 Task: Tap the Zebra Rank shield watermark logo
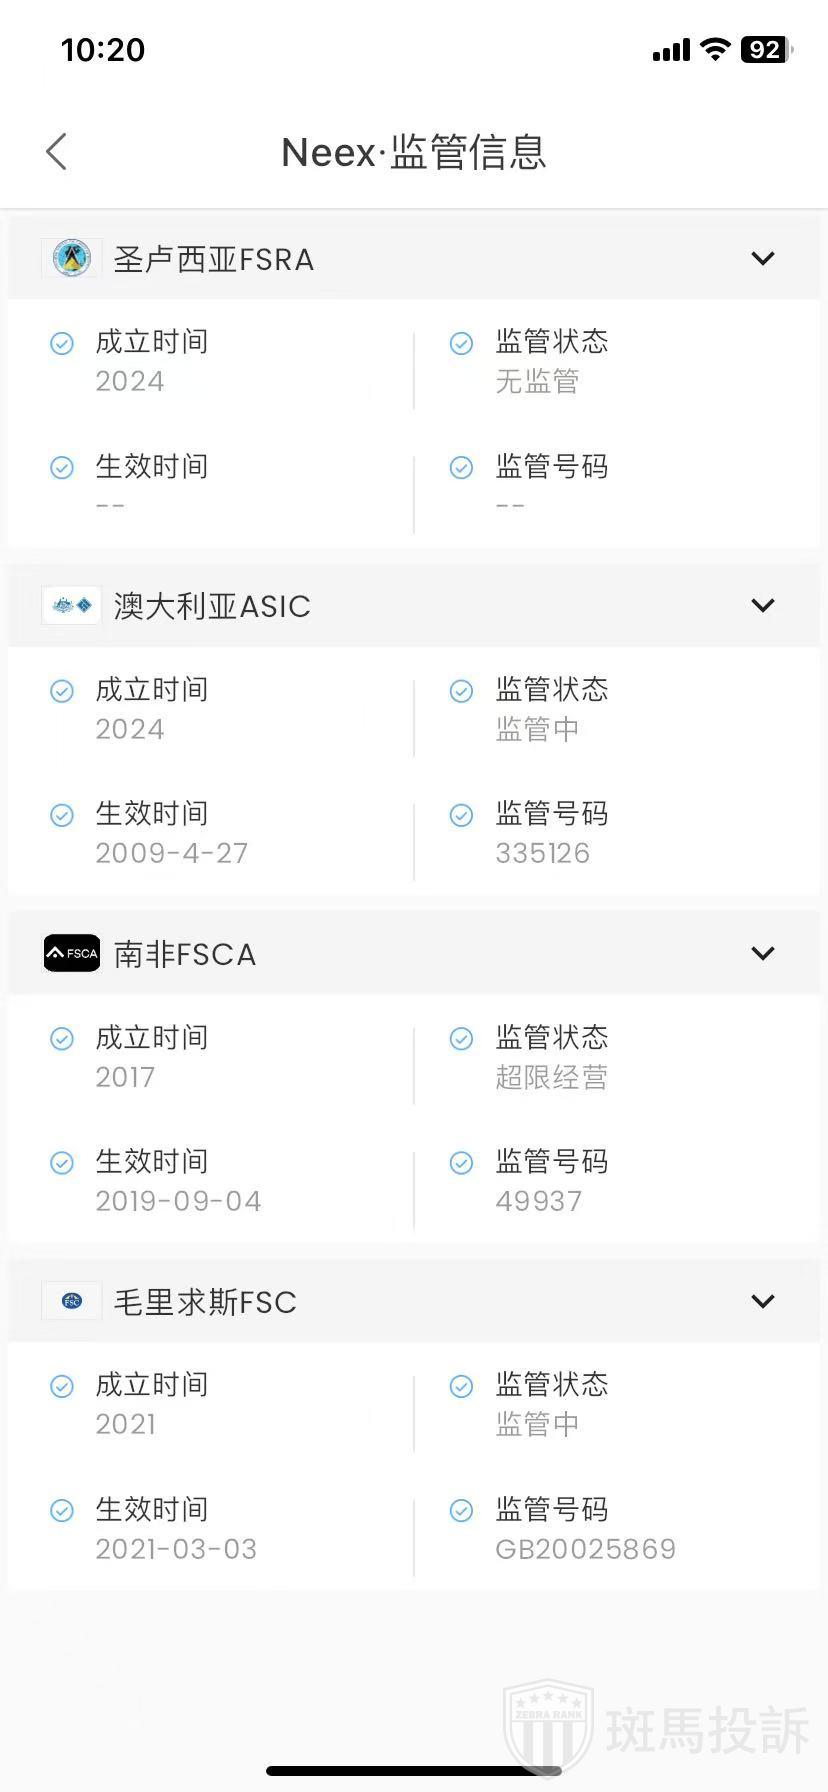[548, 1728]
